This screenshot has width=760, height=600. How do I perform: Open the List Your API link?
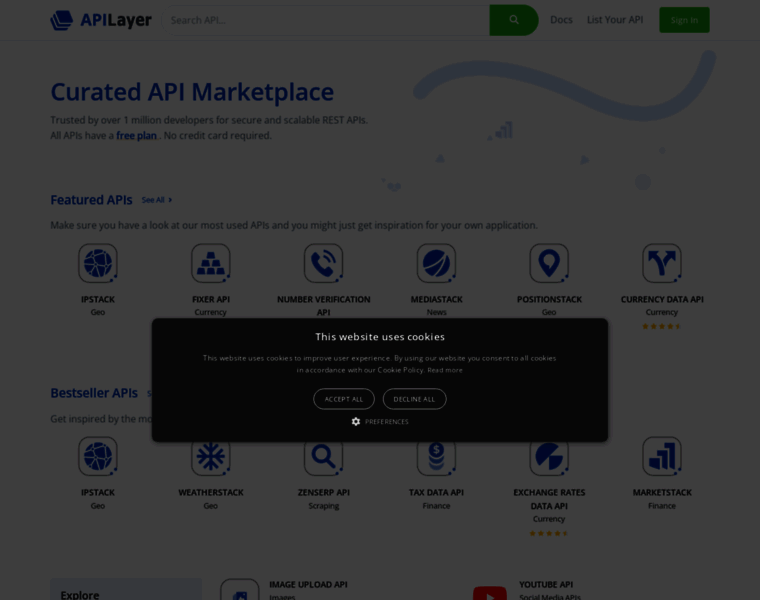click(615, 20)
